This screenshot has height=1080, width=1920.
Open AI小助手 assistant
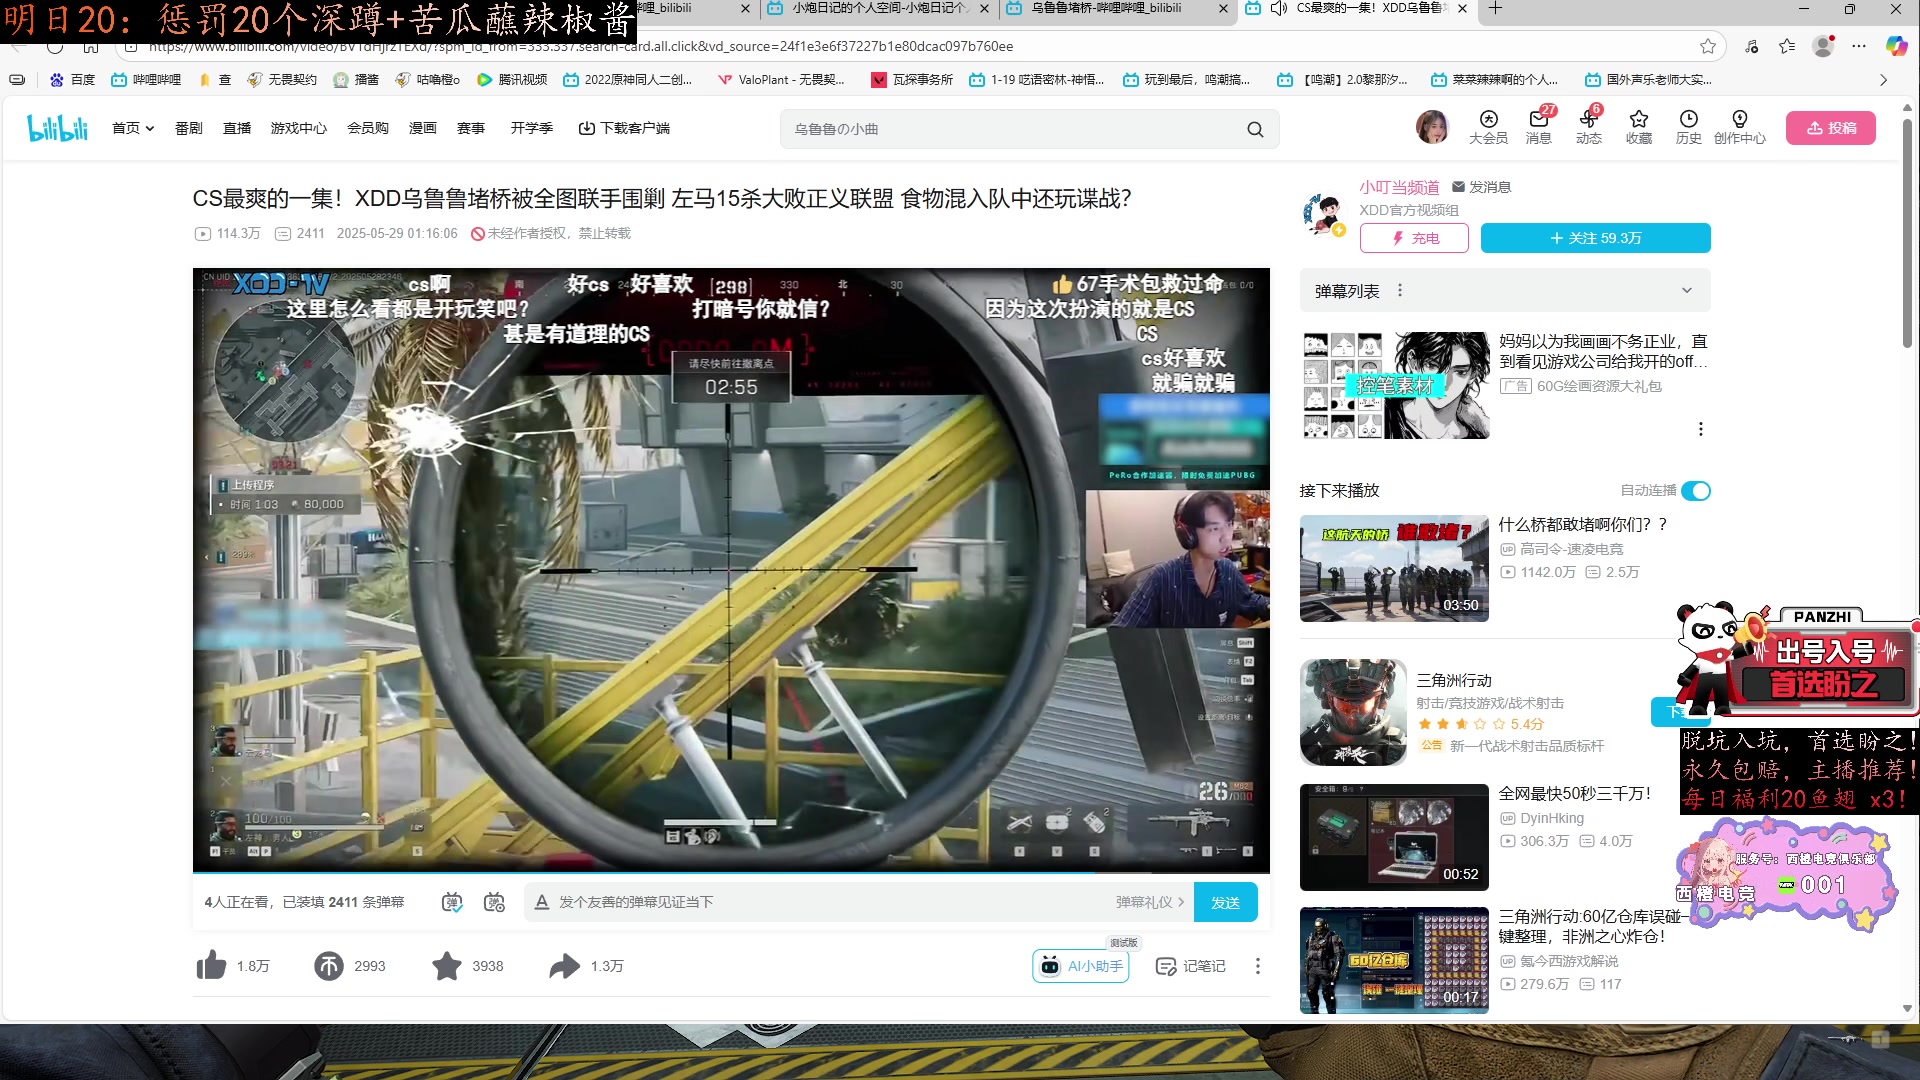pos(1081,965)
